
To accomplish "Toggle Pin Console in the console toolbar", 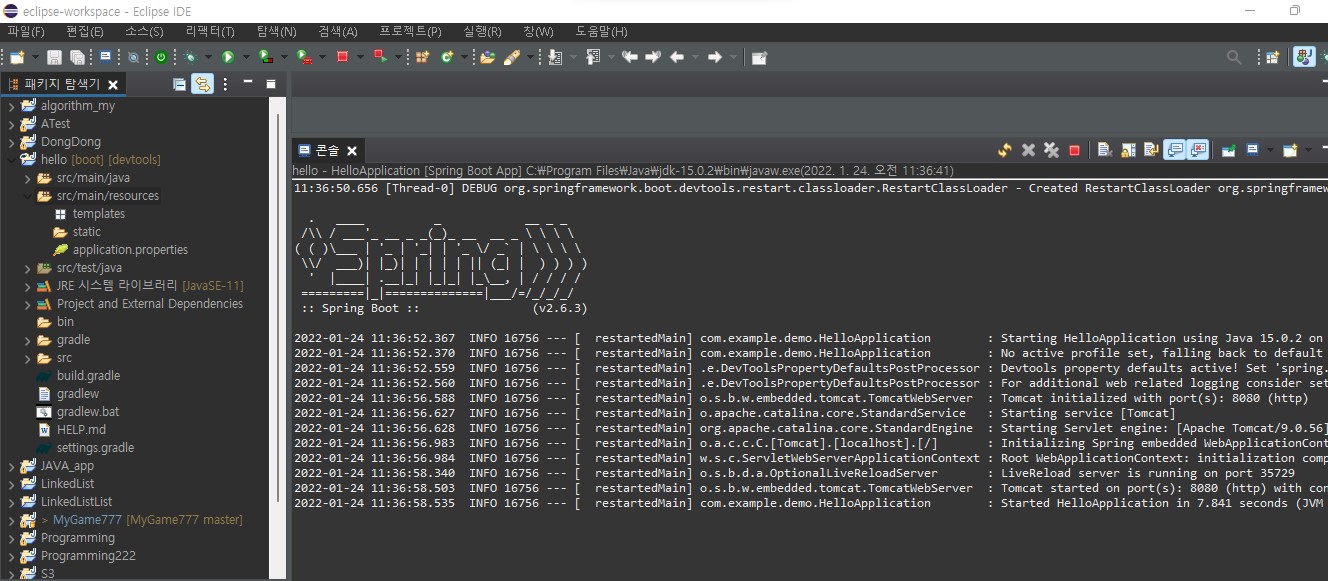I will [1229, 150].
